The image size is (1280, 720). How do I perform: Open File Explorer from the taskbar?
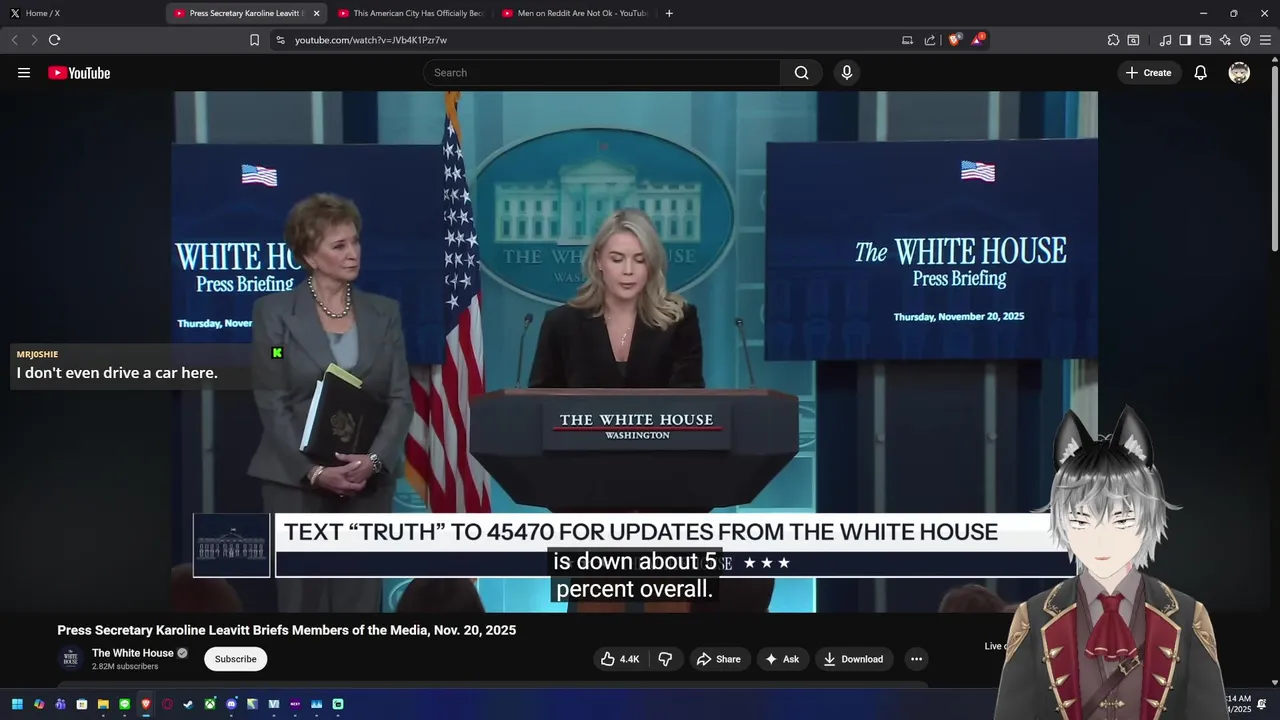click(103, 704)
